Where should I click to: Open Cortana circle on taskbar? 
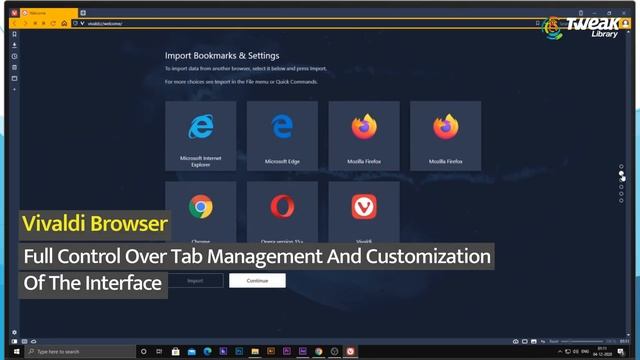[143, 351]
